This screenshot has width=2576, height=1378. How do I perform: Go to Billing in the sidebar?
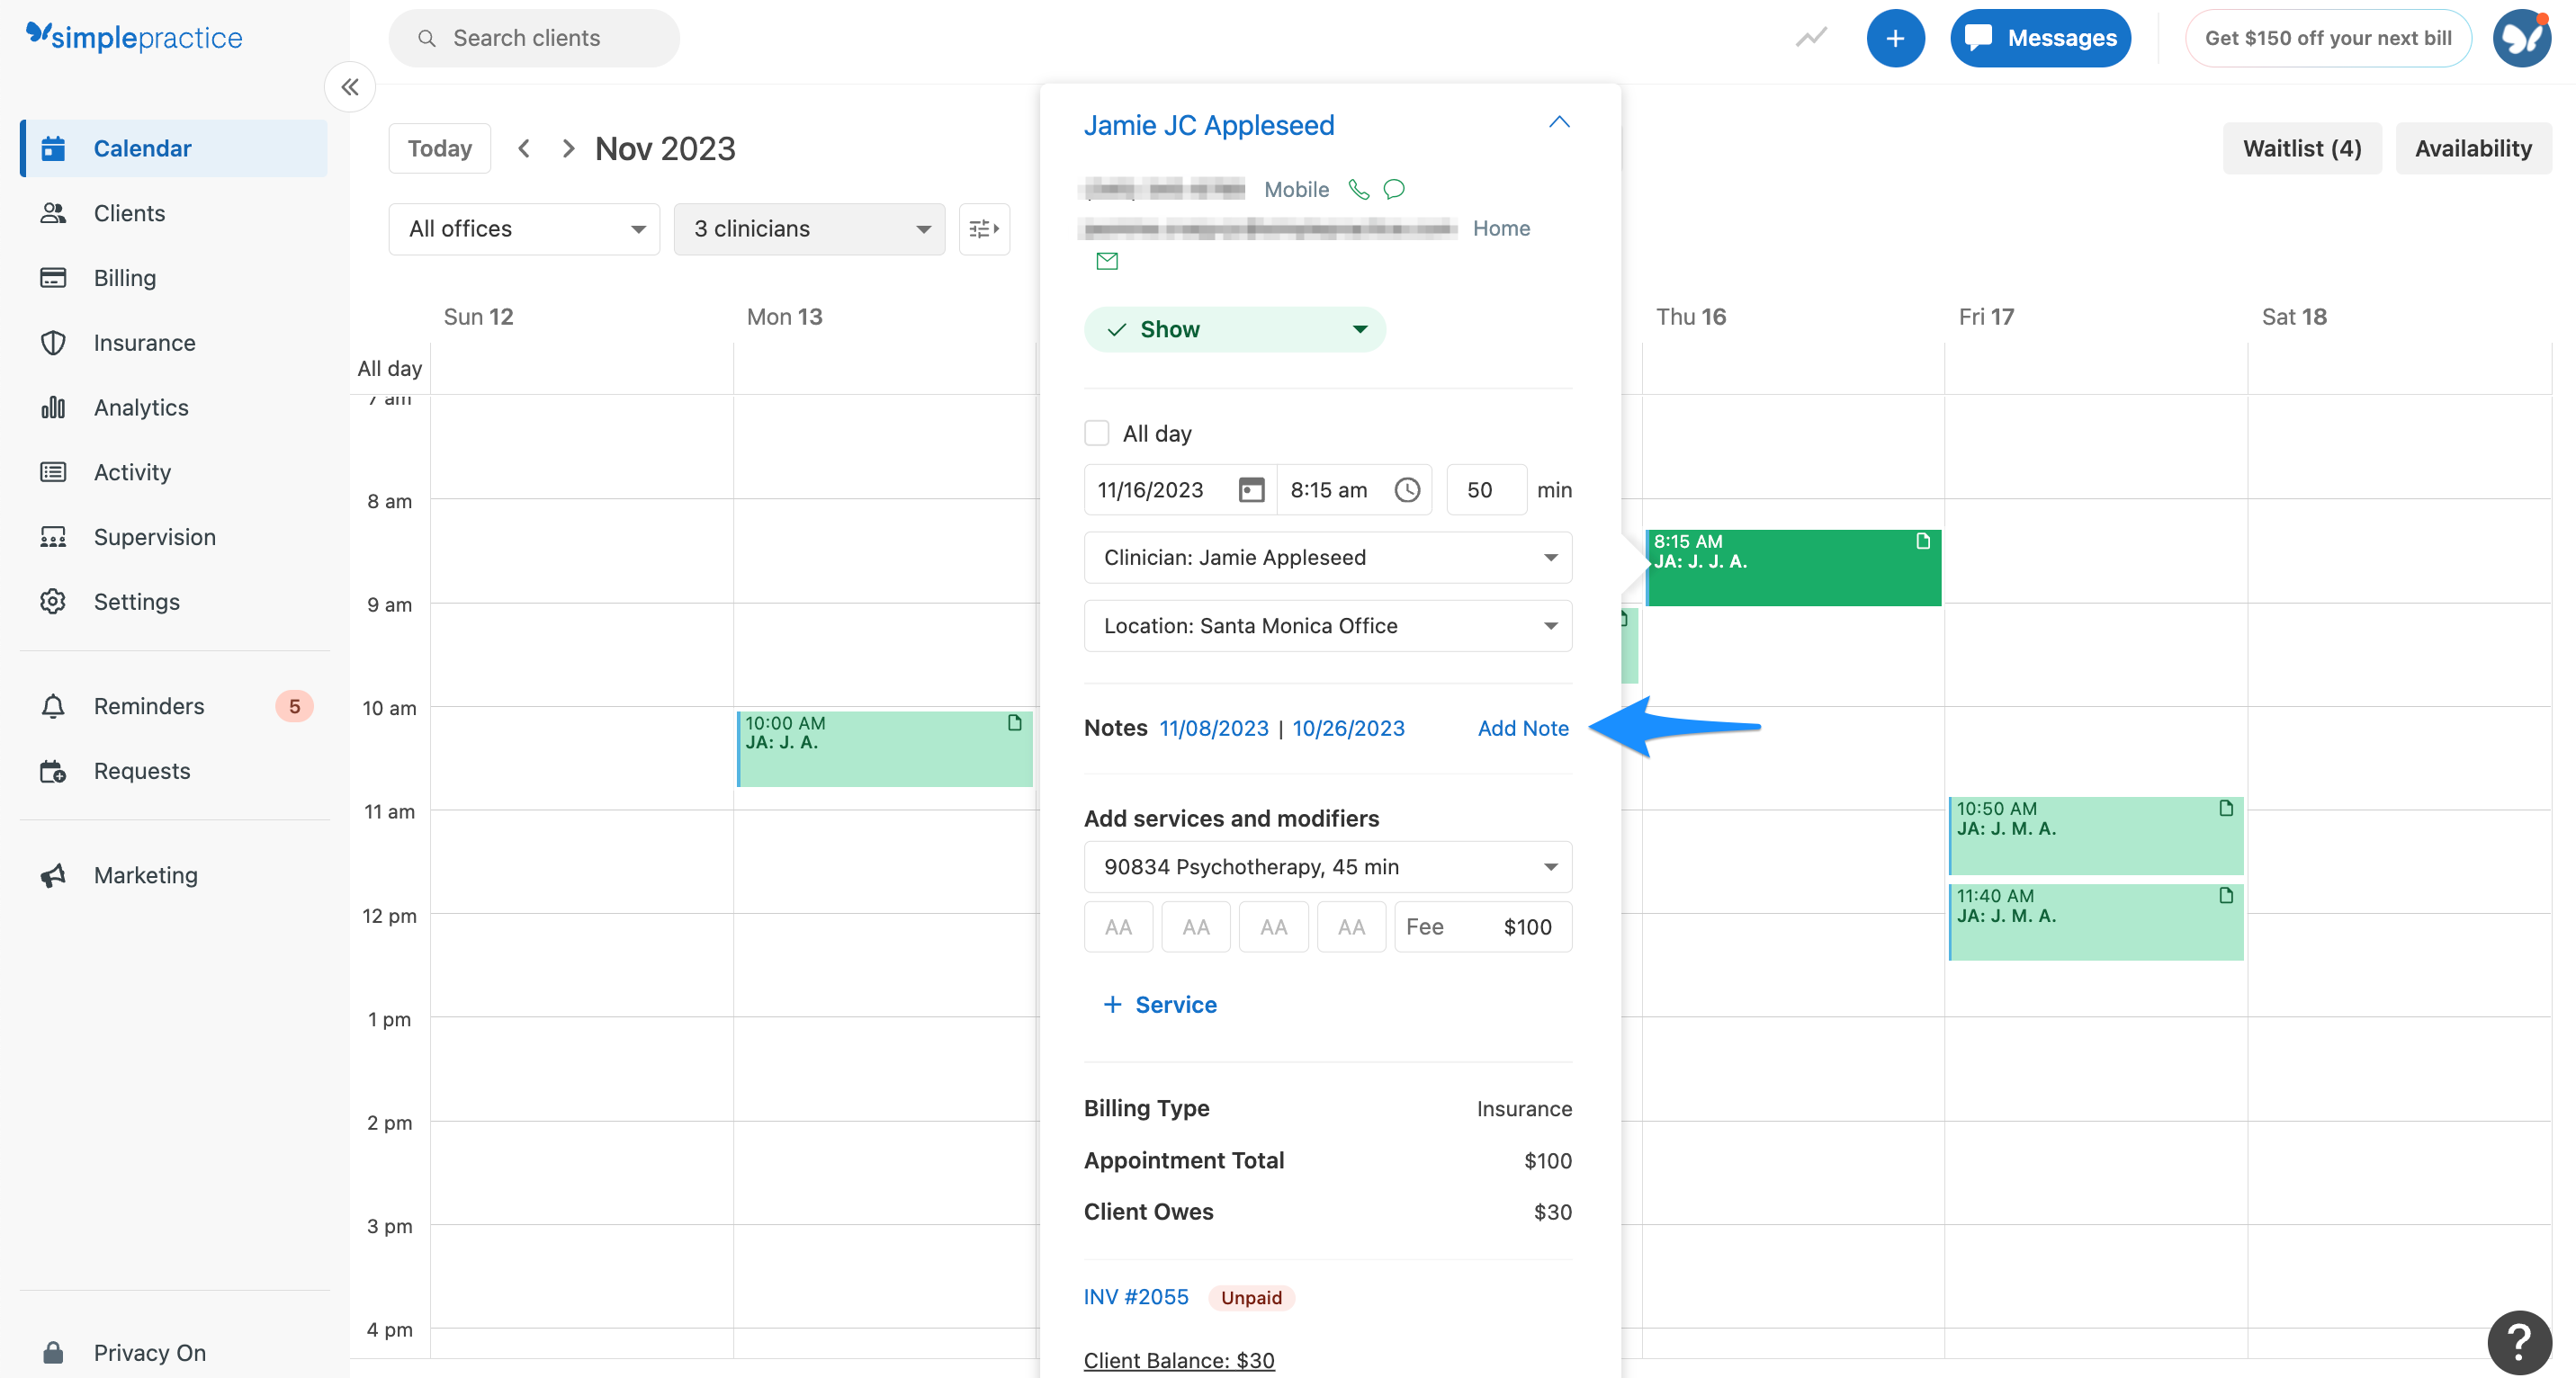coord(124,278)
